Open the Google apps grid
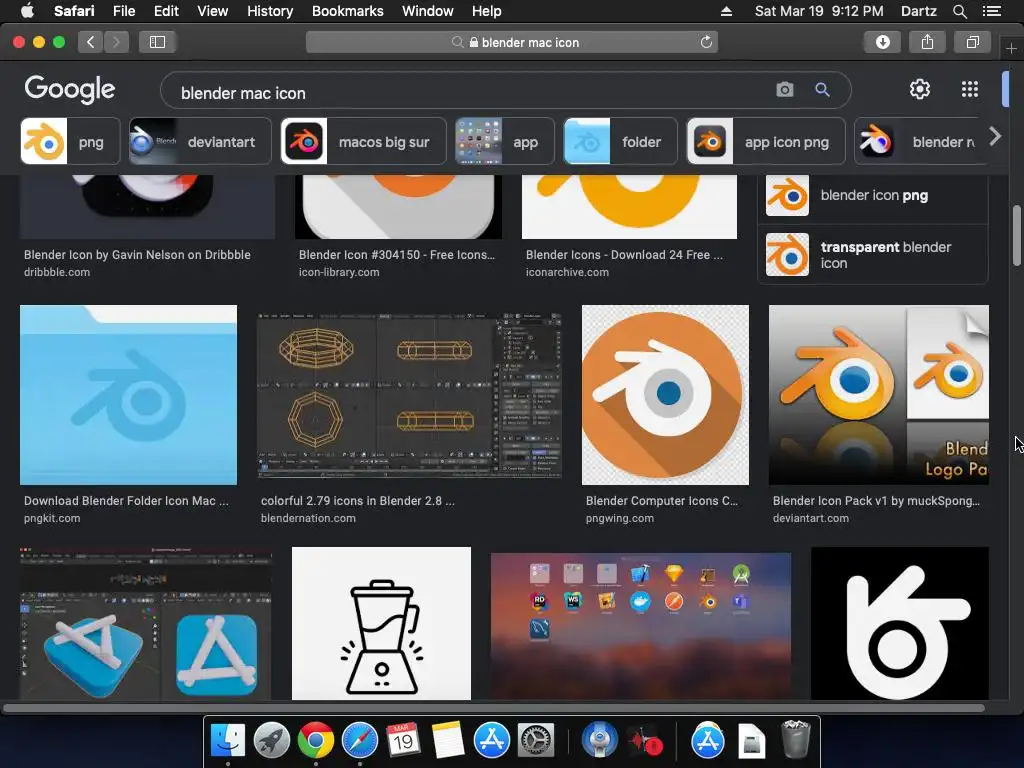The width and height of the screenshot is (1024, 768). click(970, 89)
